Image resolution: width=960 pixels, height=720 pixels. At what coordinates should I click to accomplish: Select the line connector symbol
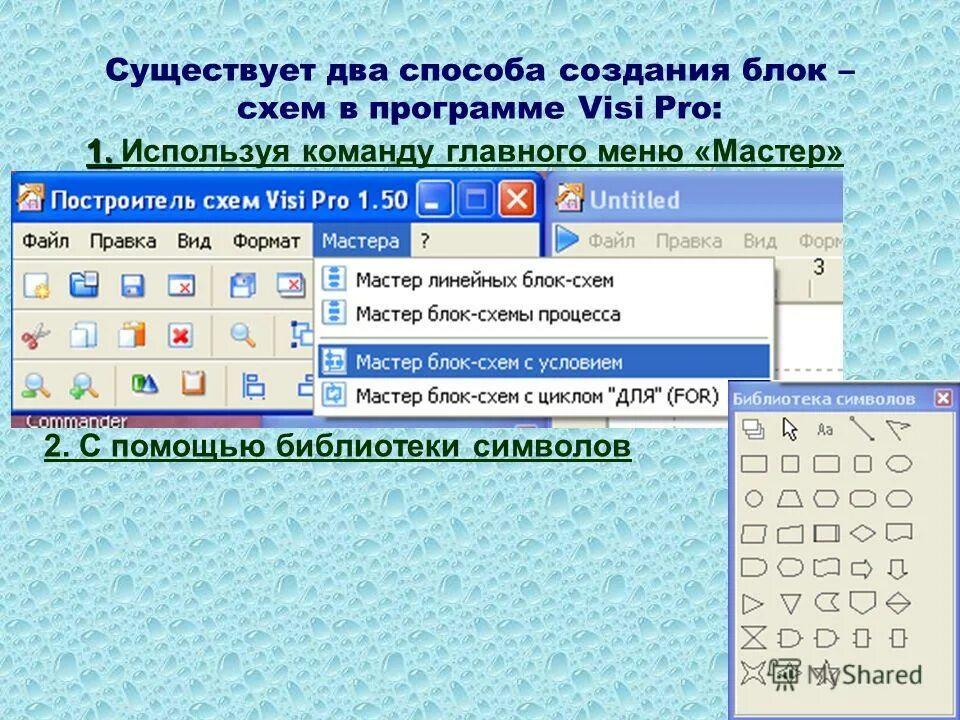pyautogui.click(x=863, y=427)
